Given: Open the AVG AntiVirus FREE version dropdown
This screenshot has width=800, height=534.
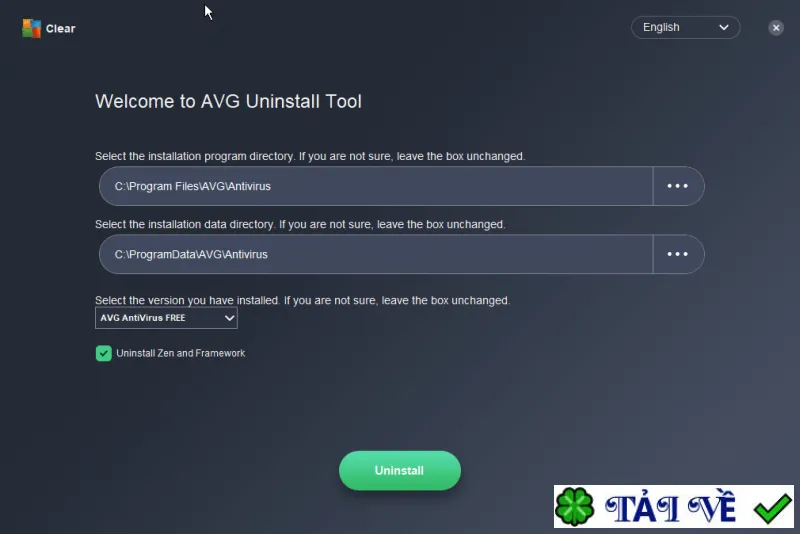Looking at the screenshot, I should 166,318.
